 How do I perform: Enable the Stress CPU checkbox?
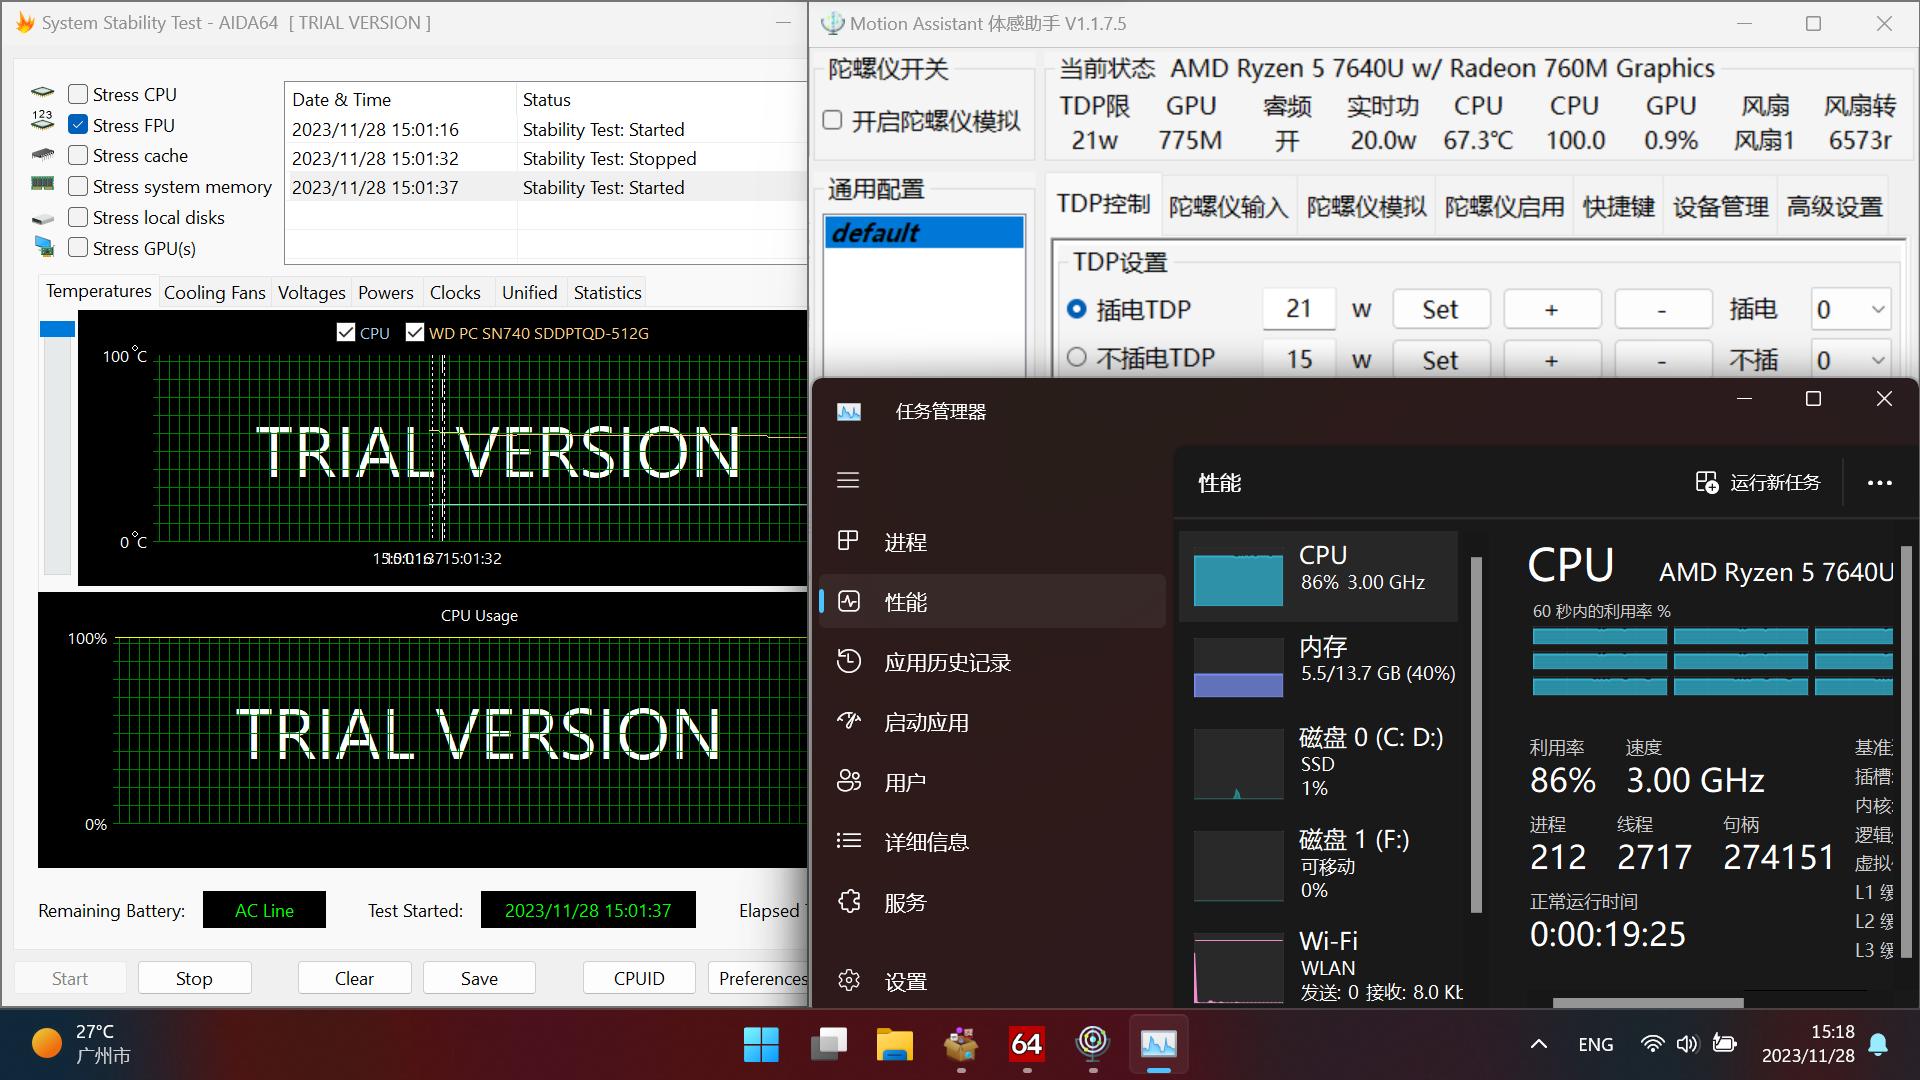click(x=78, y=94)
